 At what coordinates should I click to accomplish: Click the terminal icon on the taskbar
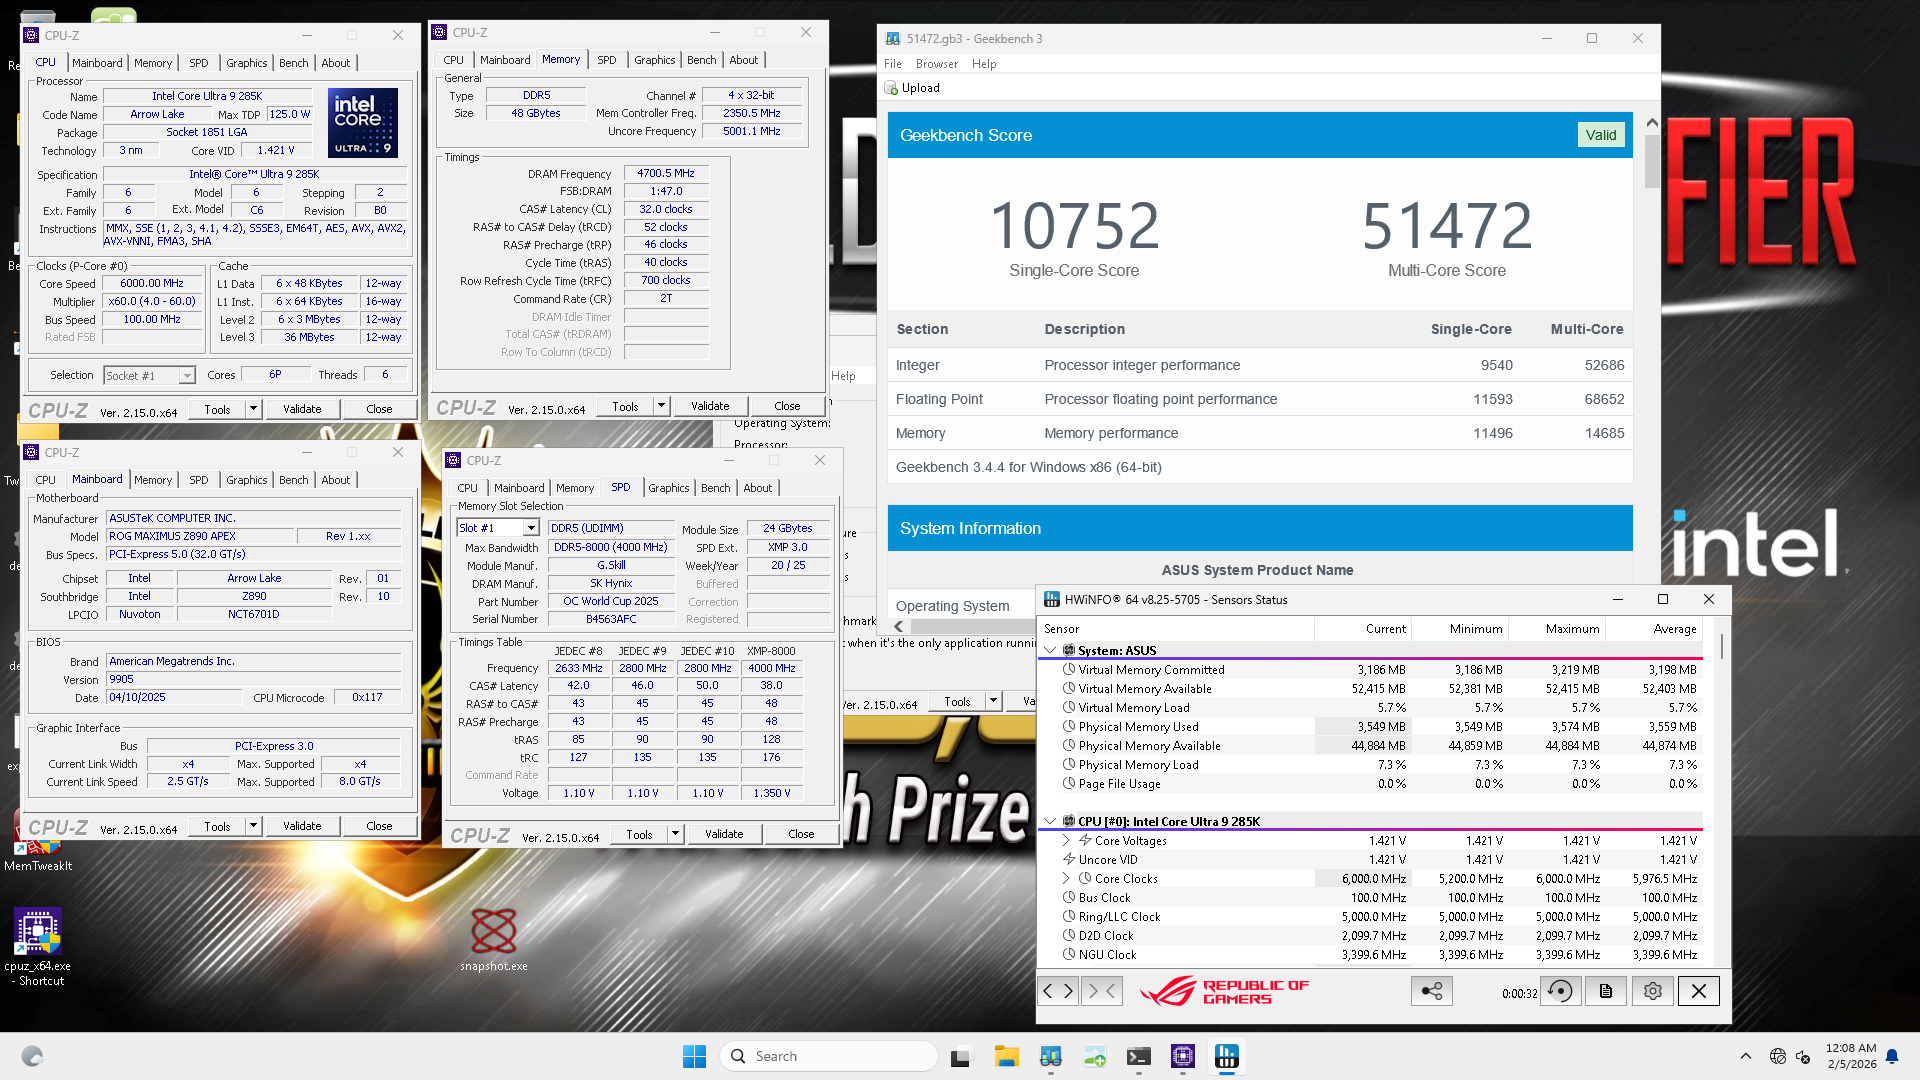coord(1138,1056)
